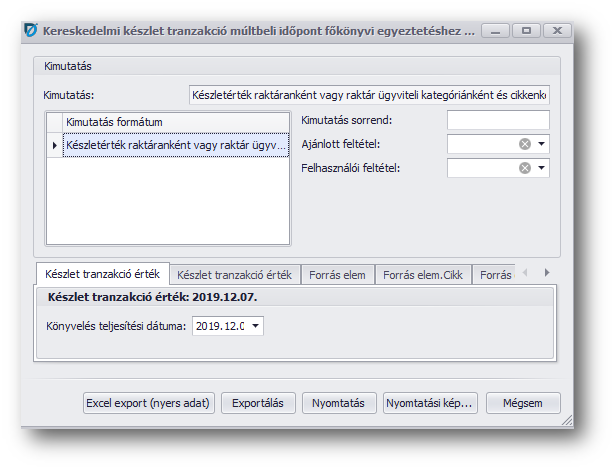
Task: Maximize the dialog window
Action: coord(527,31)
